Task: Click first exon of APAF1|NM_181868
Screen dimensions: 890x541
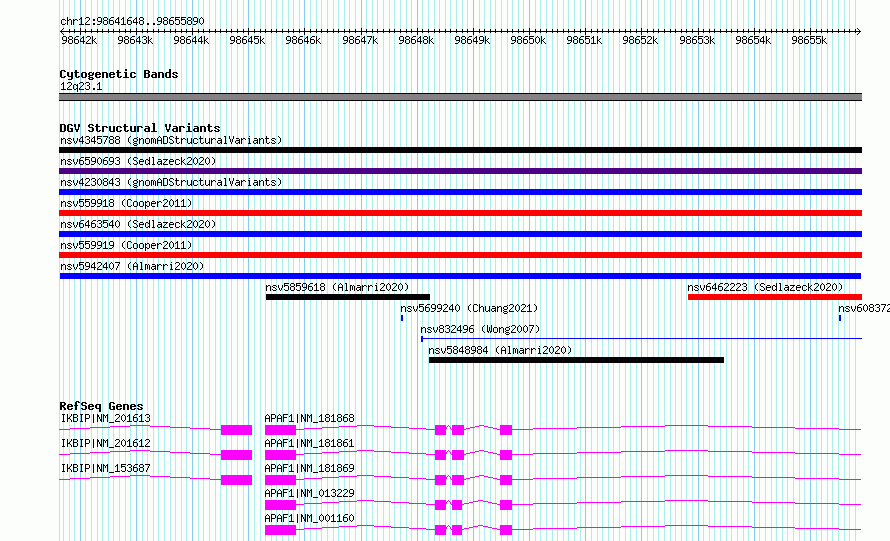Action: (x=280, y=430)
